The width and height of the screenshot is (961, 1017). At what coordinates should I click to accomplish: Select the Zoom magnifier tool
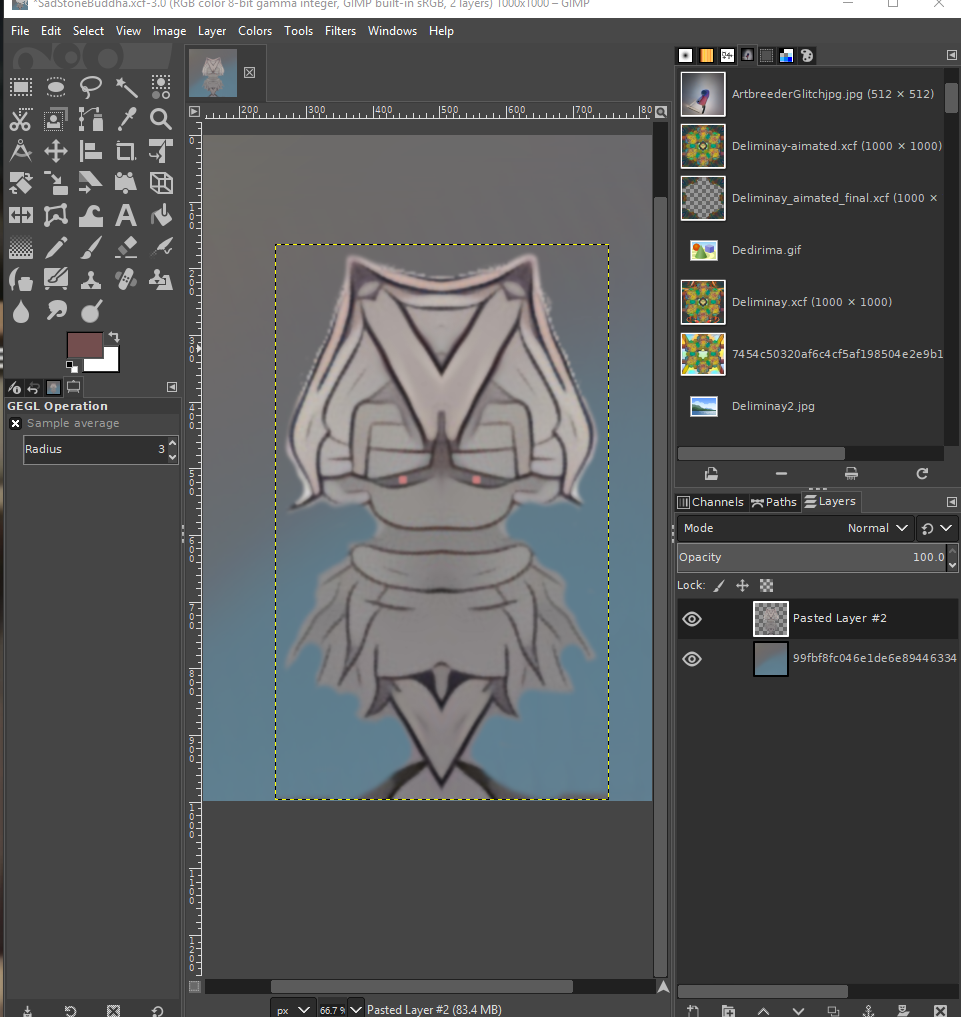point(161,119)
